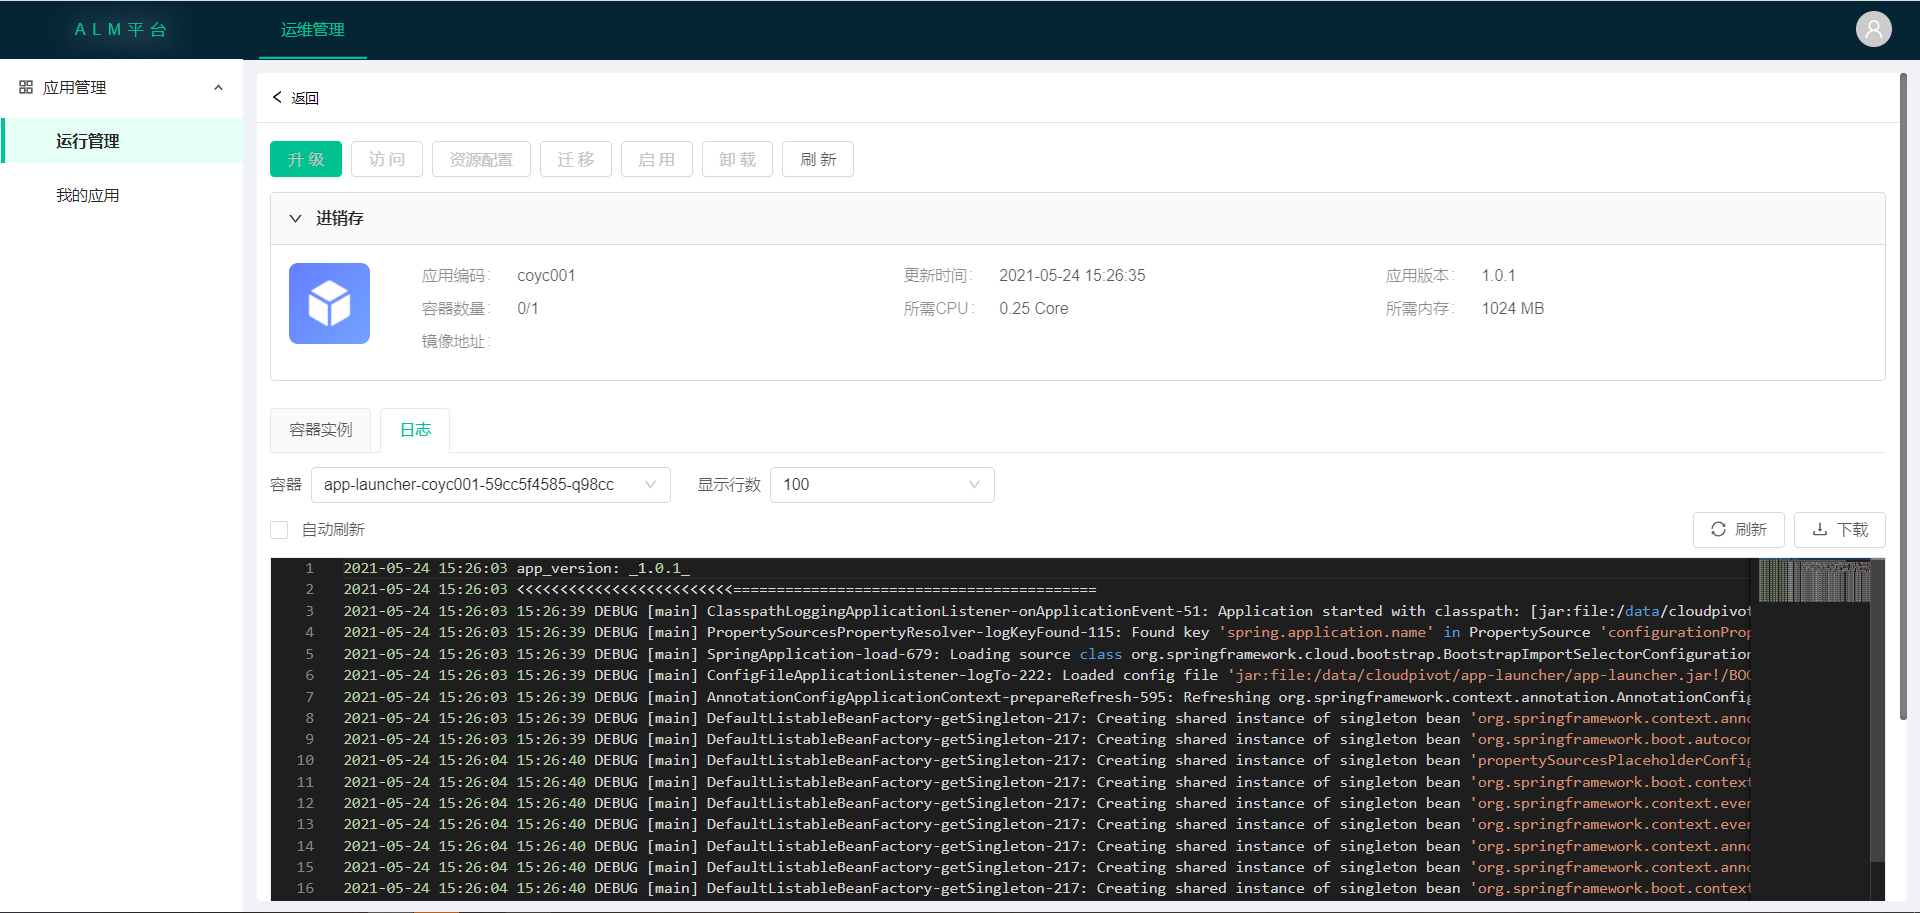Open the 显示行数 dropdown showing 100

[882, 484]
